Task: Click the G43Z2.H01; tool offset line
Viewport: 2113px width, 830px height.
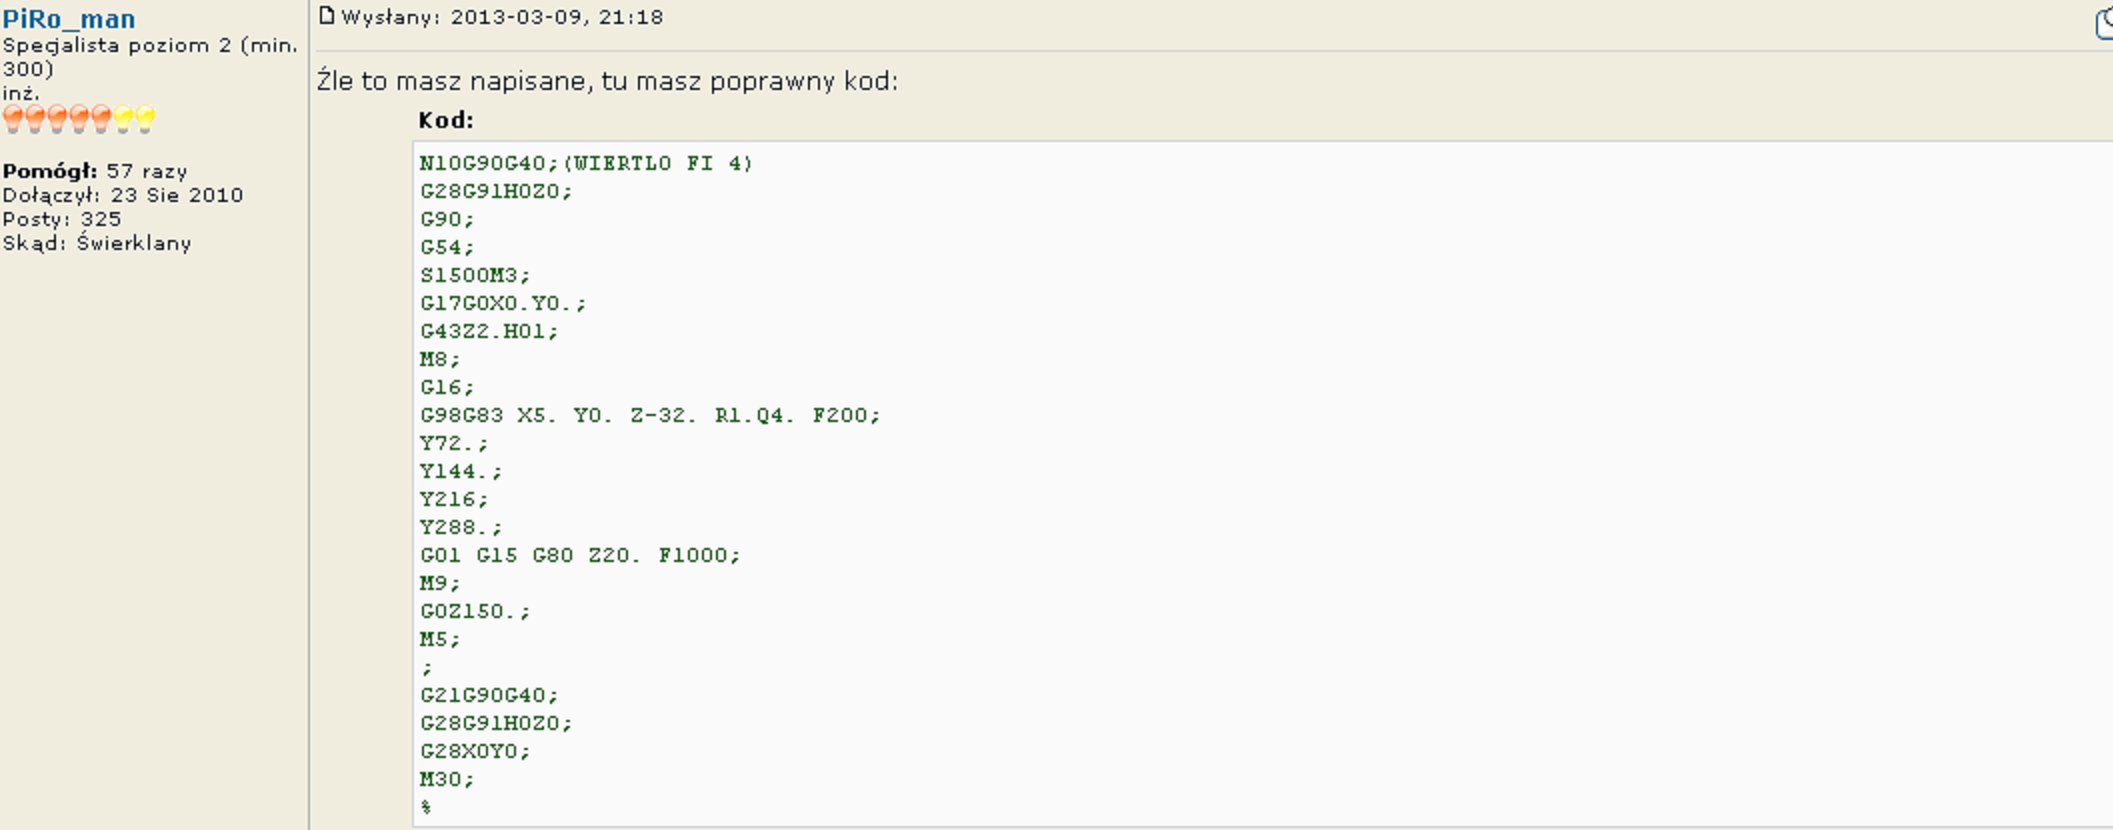Action: click(489, 331)
